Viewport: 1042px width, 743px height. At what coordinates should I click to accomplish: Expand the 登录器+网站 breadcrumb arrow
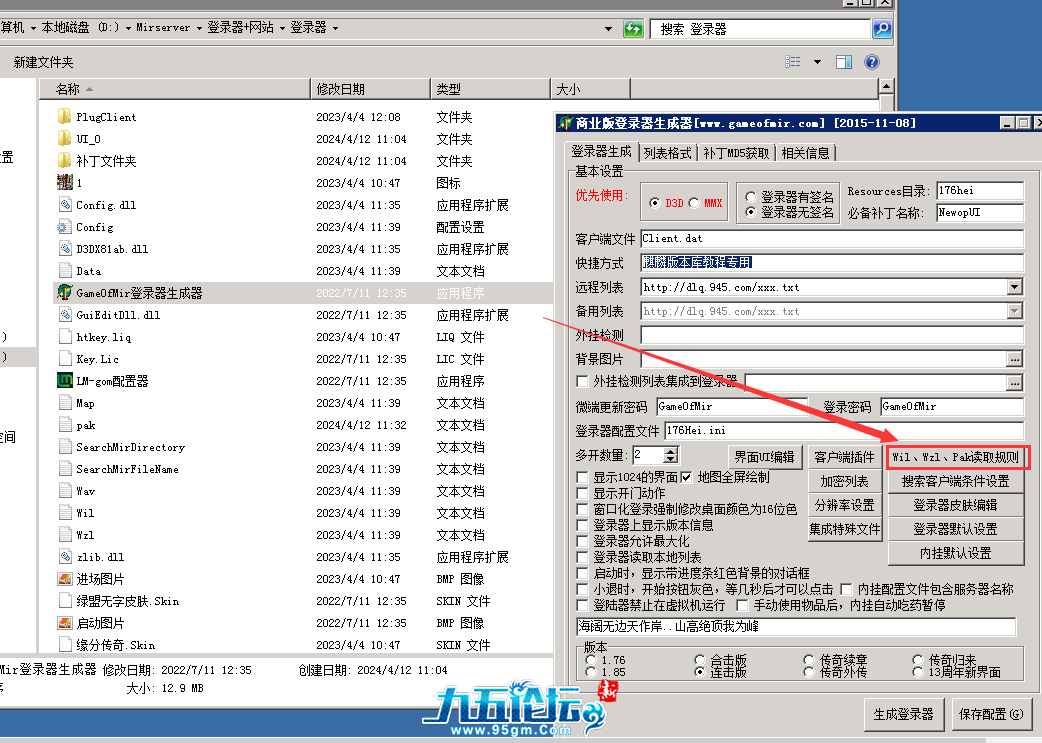(x=282, y=28)
